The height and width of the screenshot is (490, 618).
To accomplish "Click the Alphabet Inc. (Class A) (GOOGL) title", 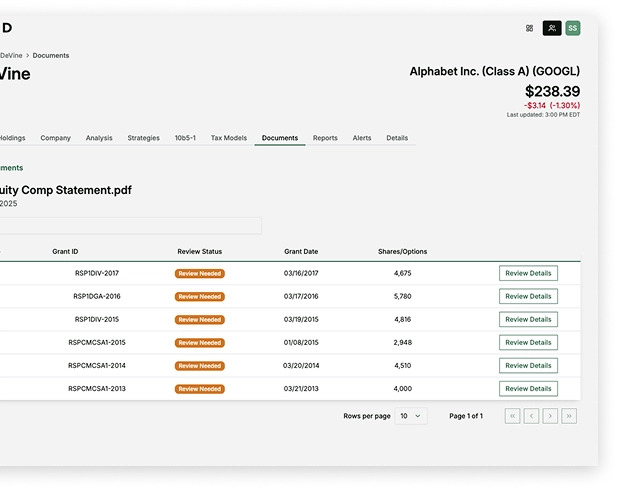I will click(x=495, y=71).
